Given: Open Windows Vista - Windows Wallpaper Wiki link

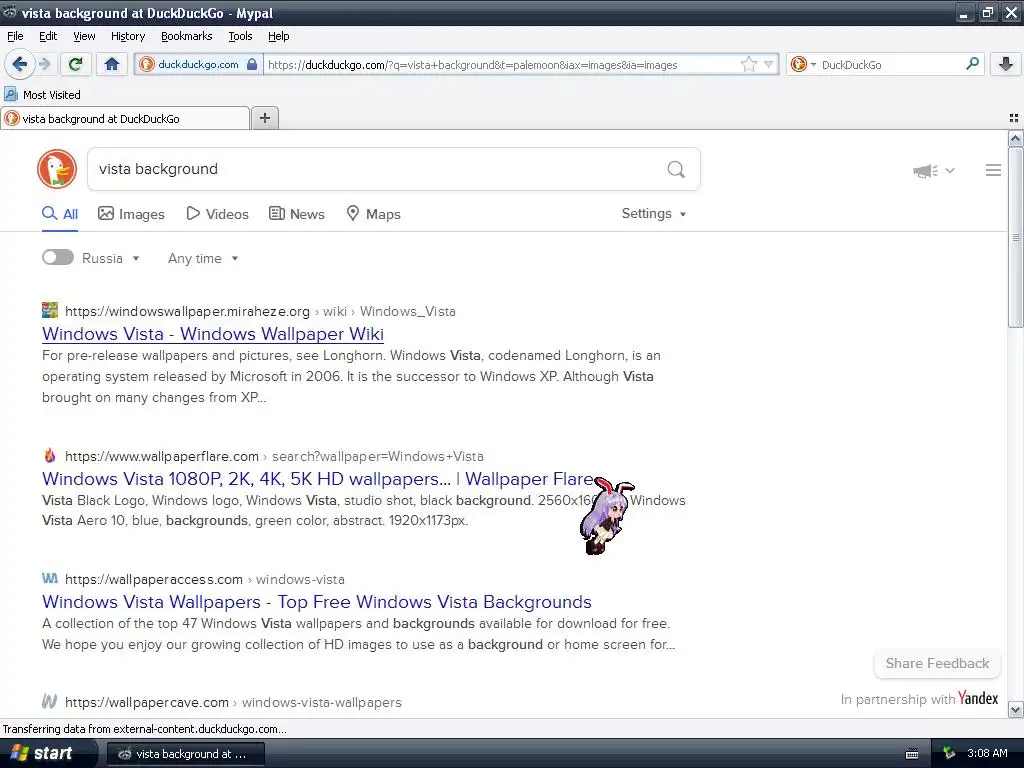Looking at the screenshot, I should 213,334.
